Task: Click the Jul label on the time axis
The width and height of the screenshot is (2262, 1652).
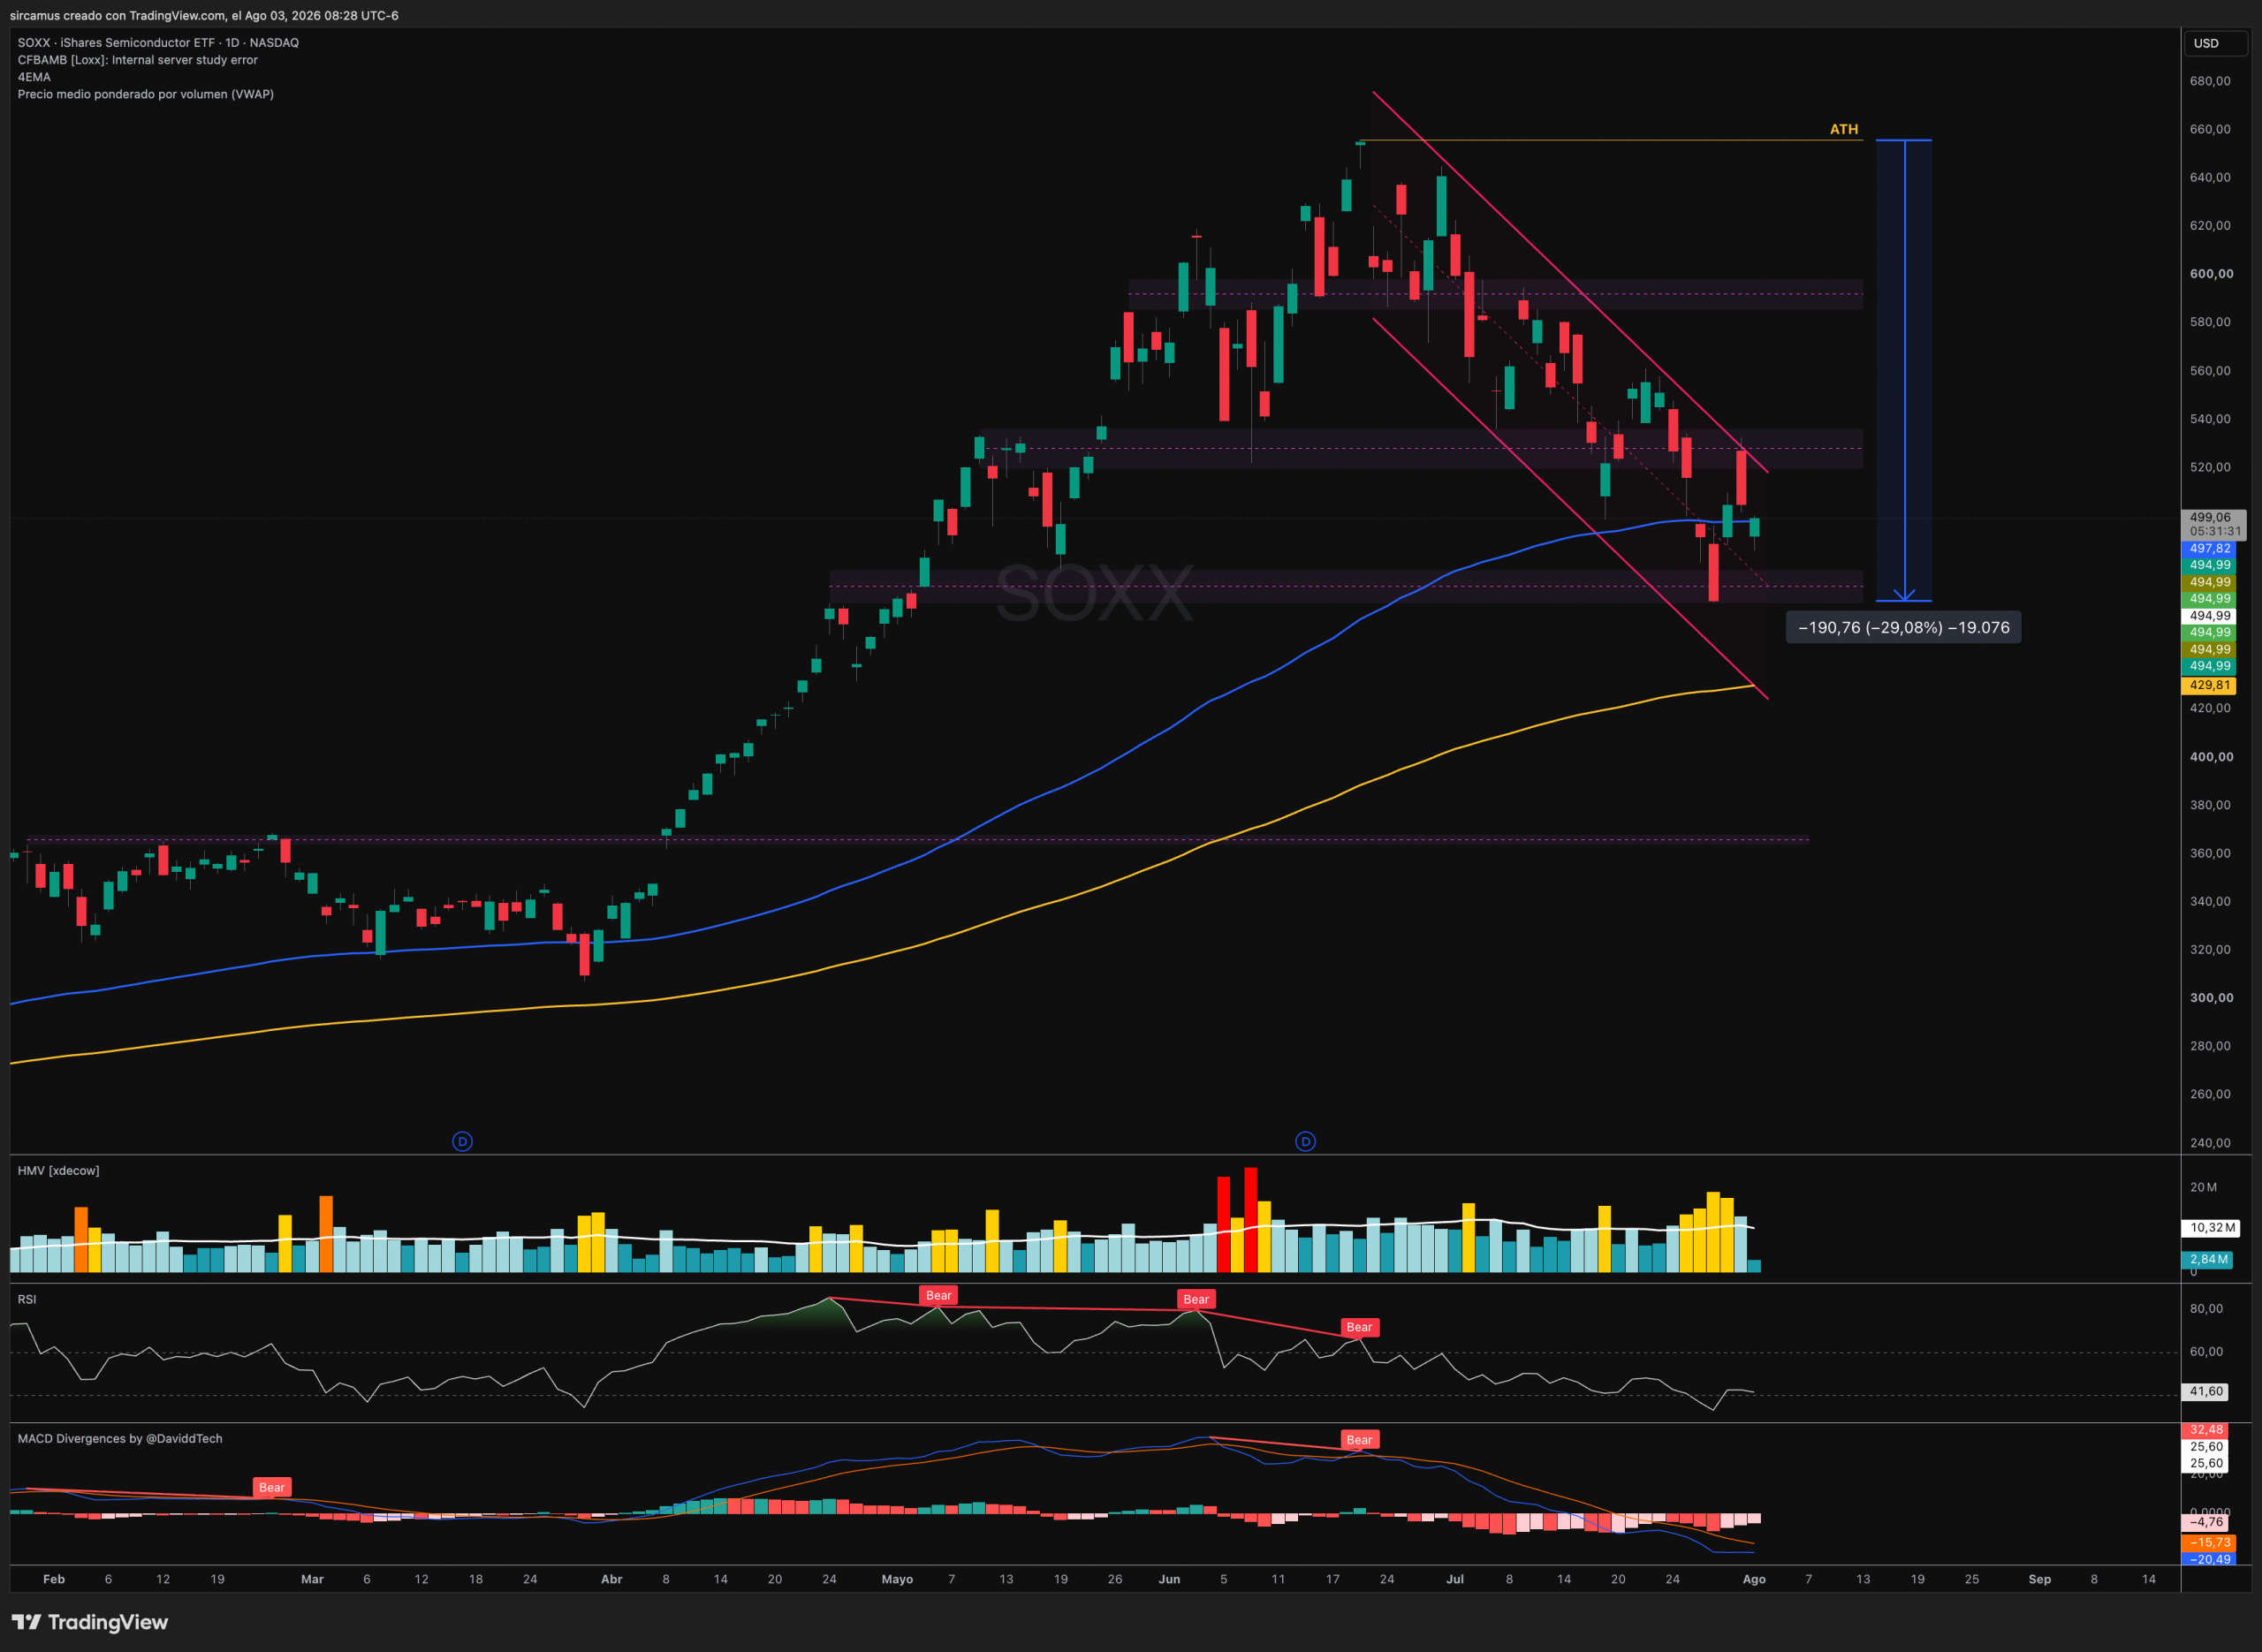Action: pos(1455,1579)
